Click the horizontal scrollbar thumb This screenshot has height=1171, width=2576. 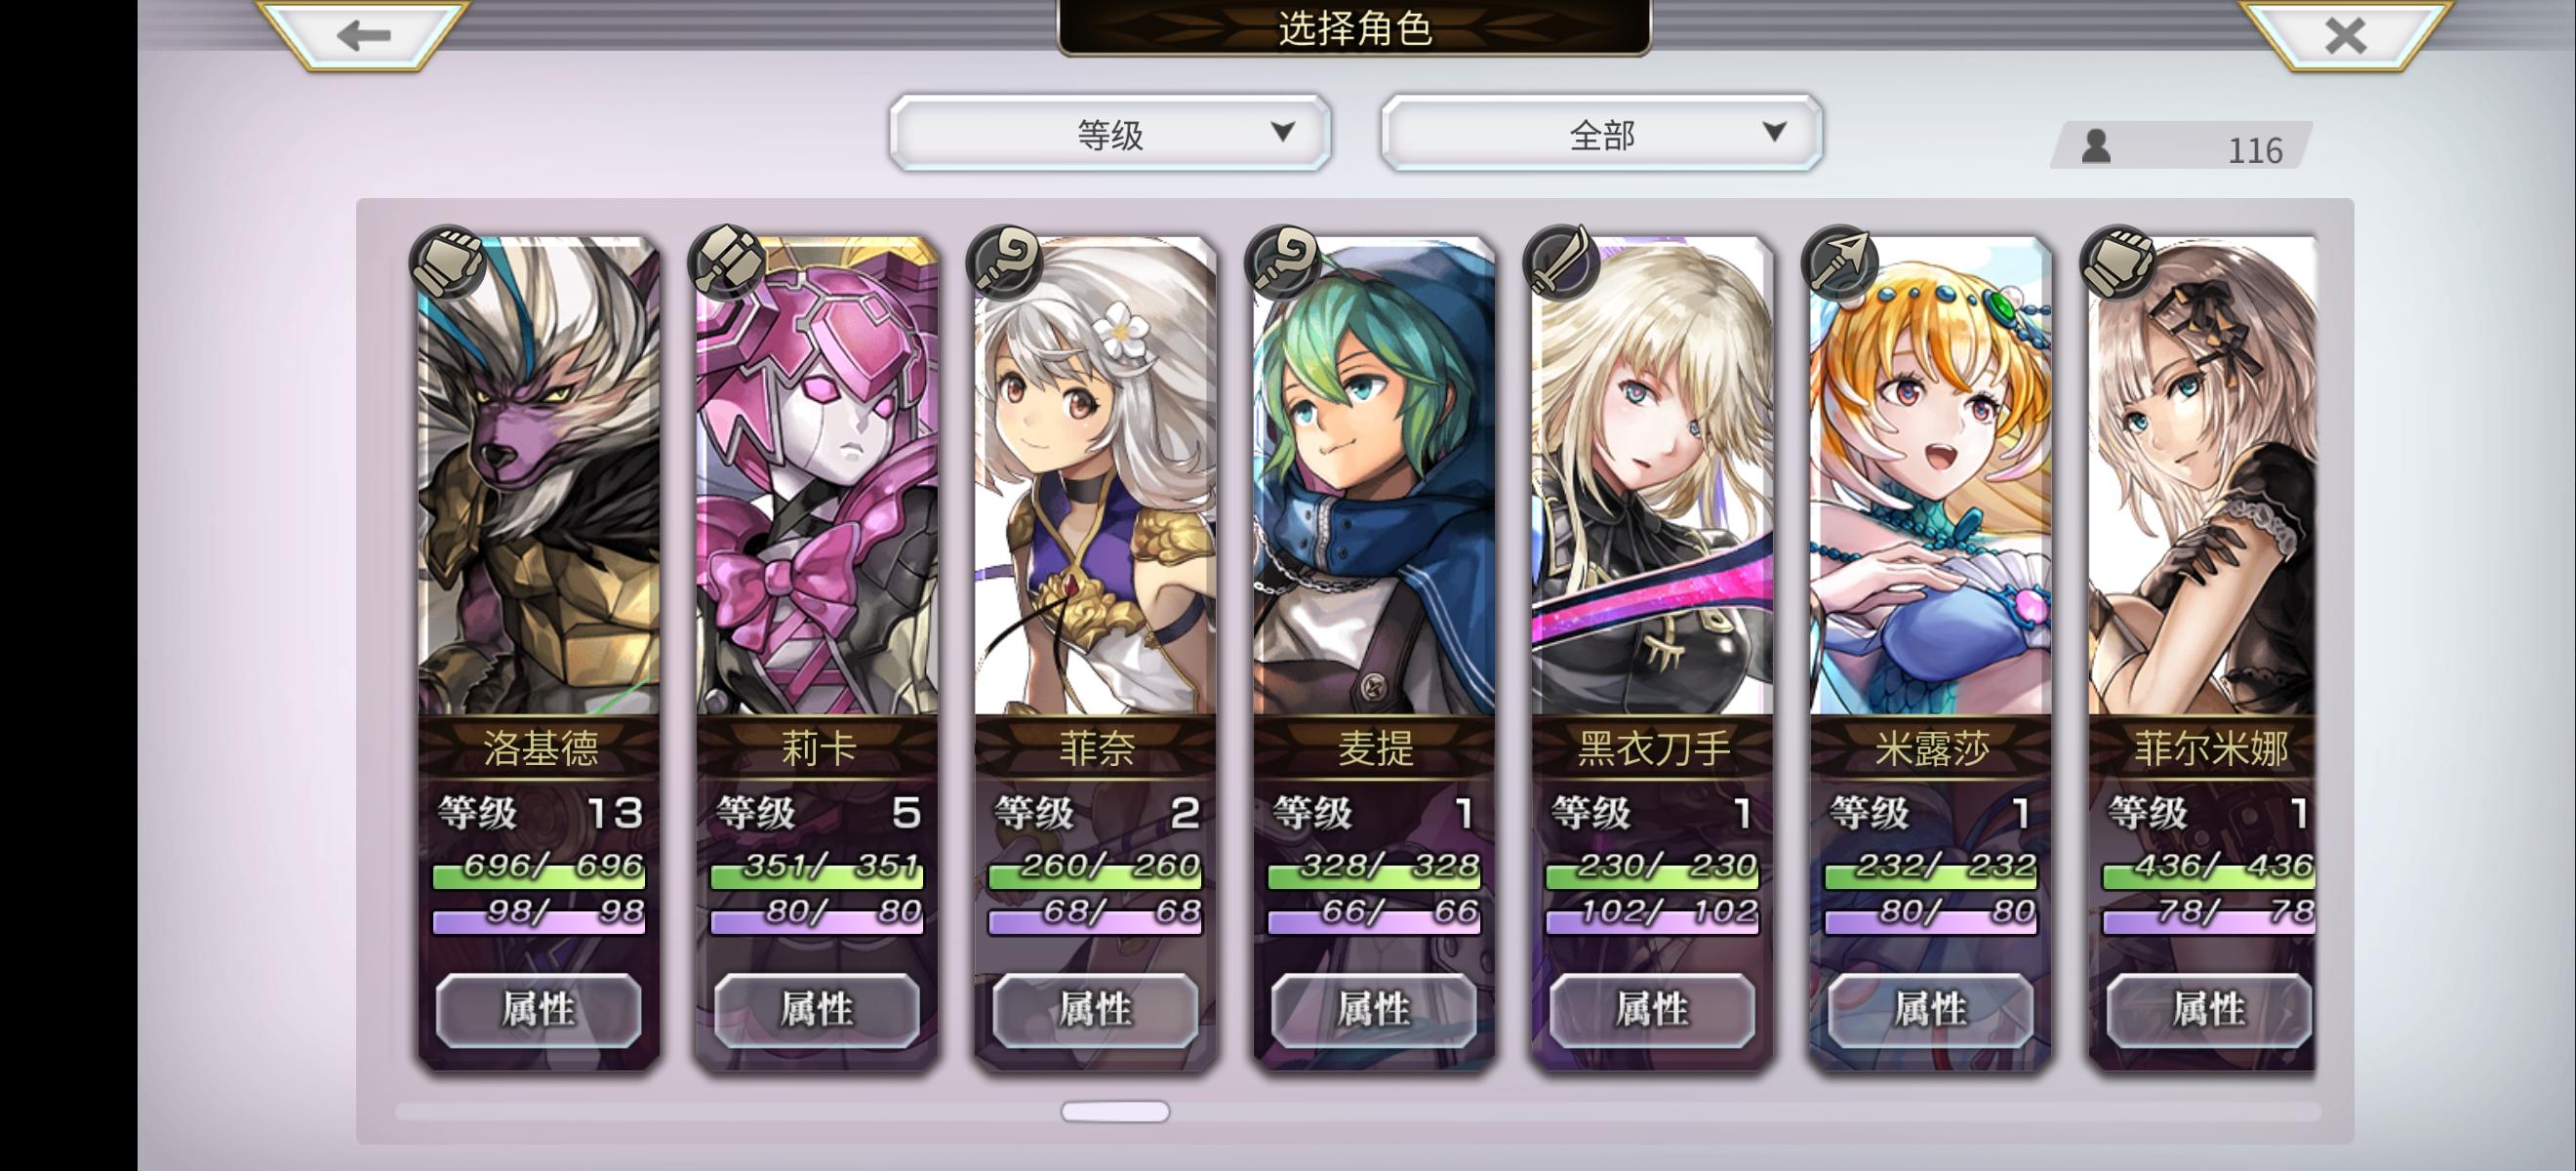click(x=1115, y=1112)
